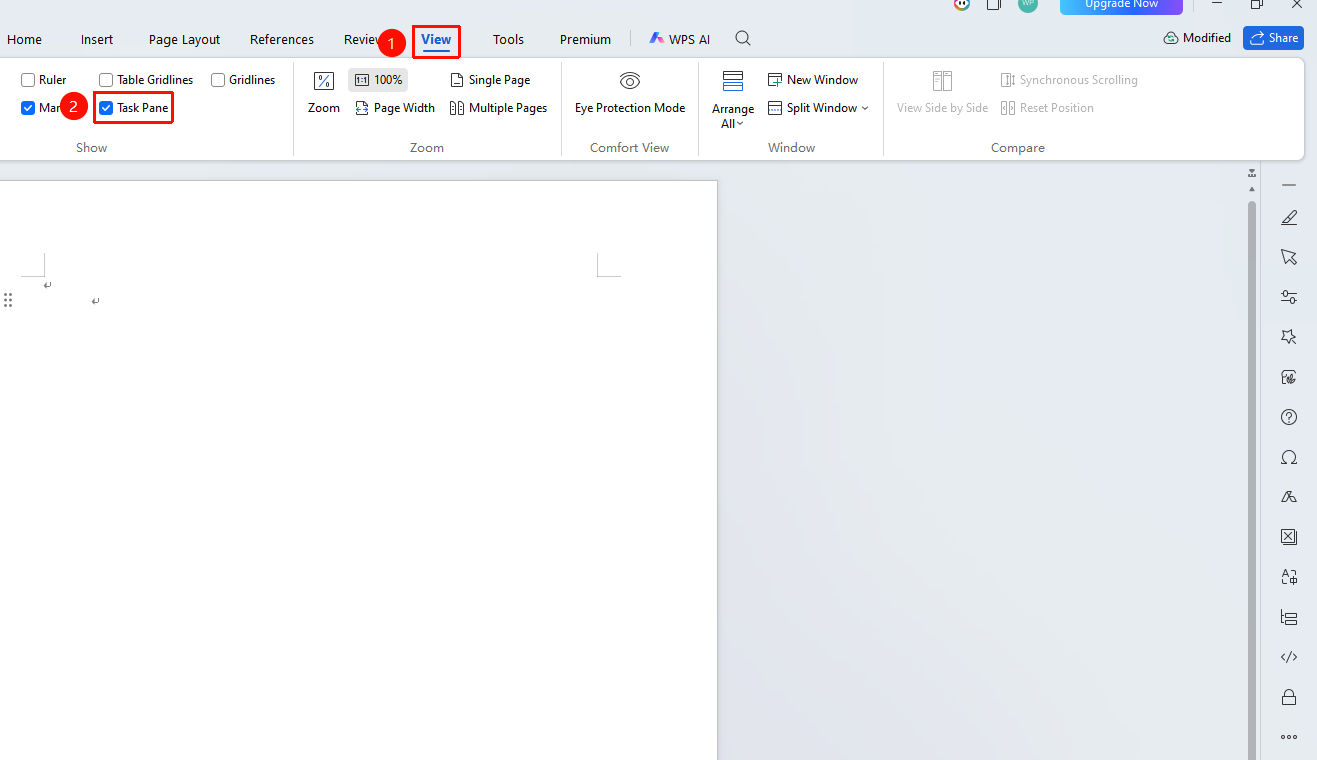Open the Page Layout tab

tap(184, 40)
